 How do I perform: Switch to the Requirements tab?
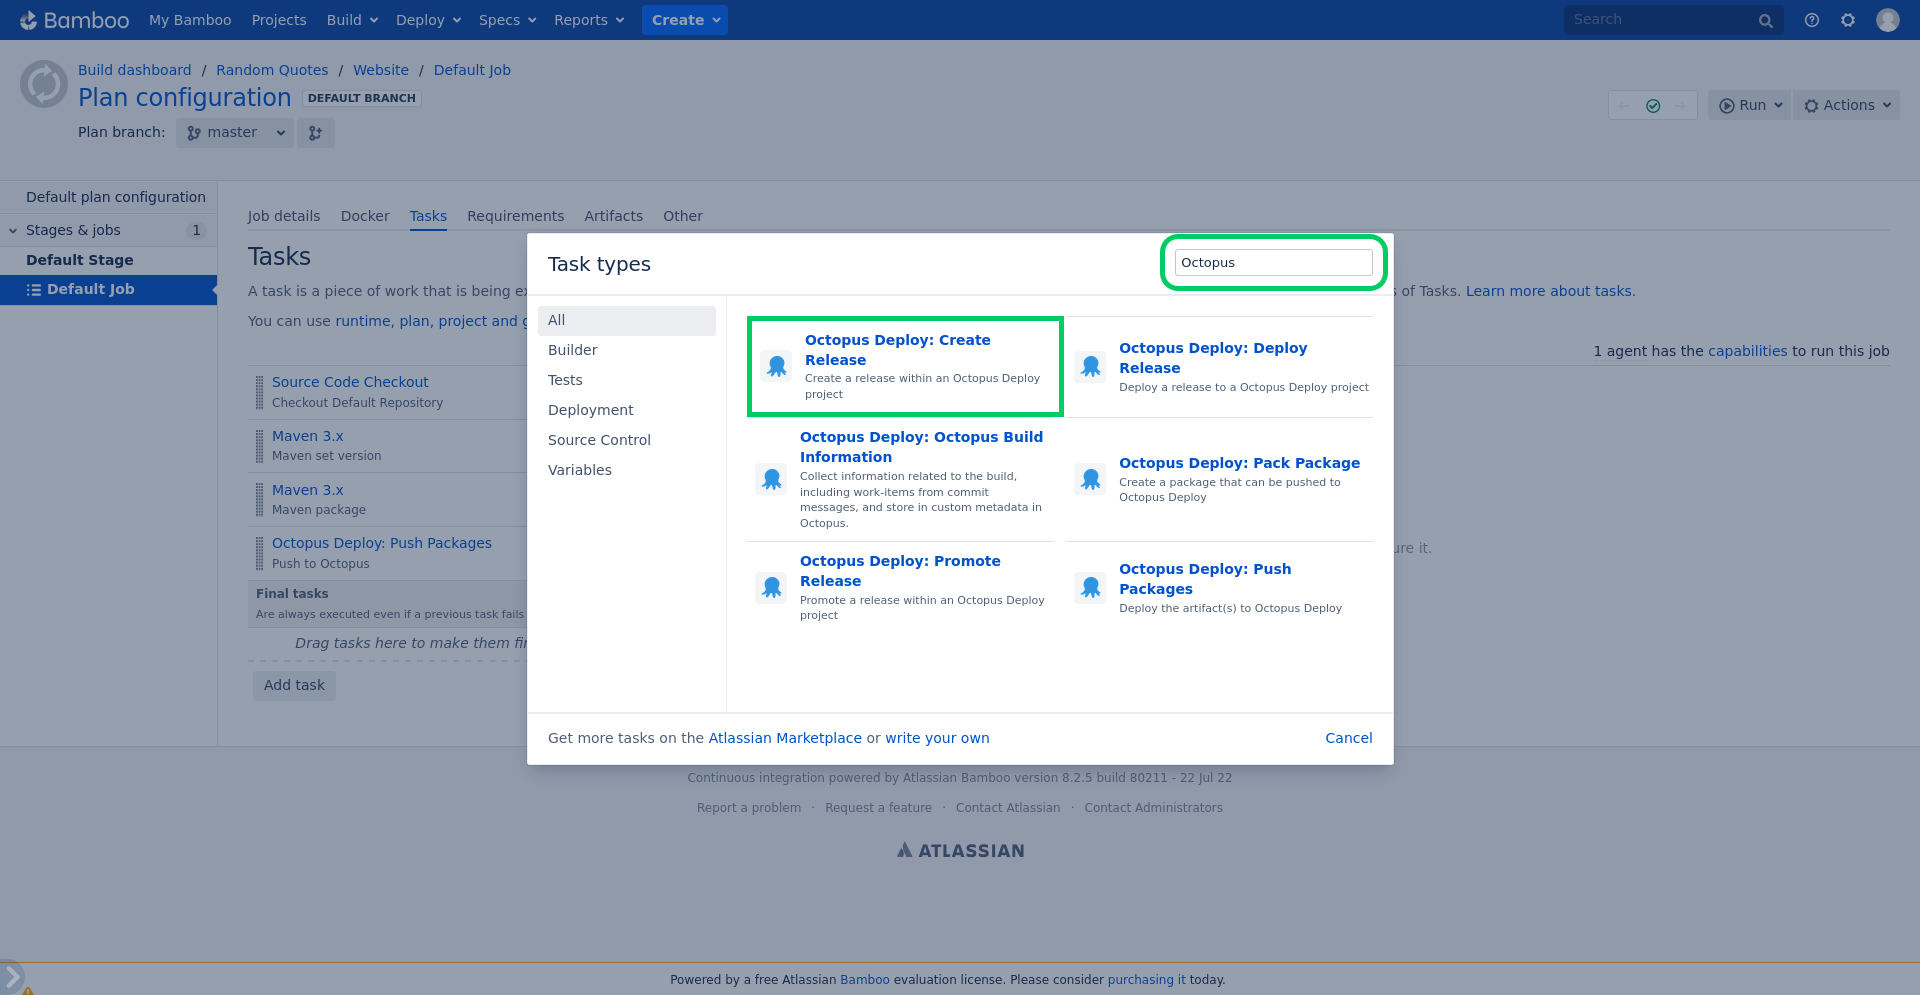515,216
